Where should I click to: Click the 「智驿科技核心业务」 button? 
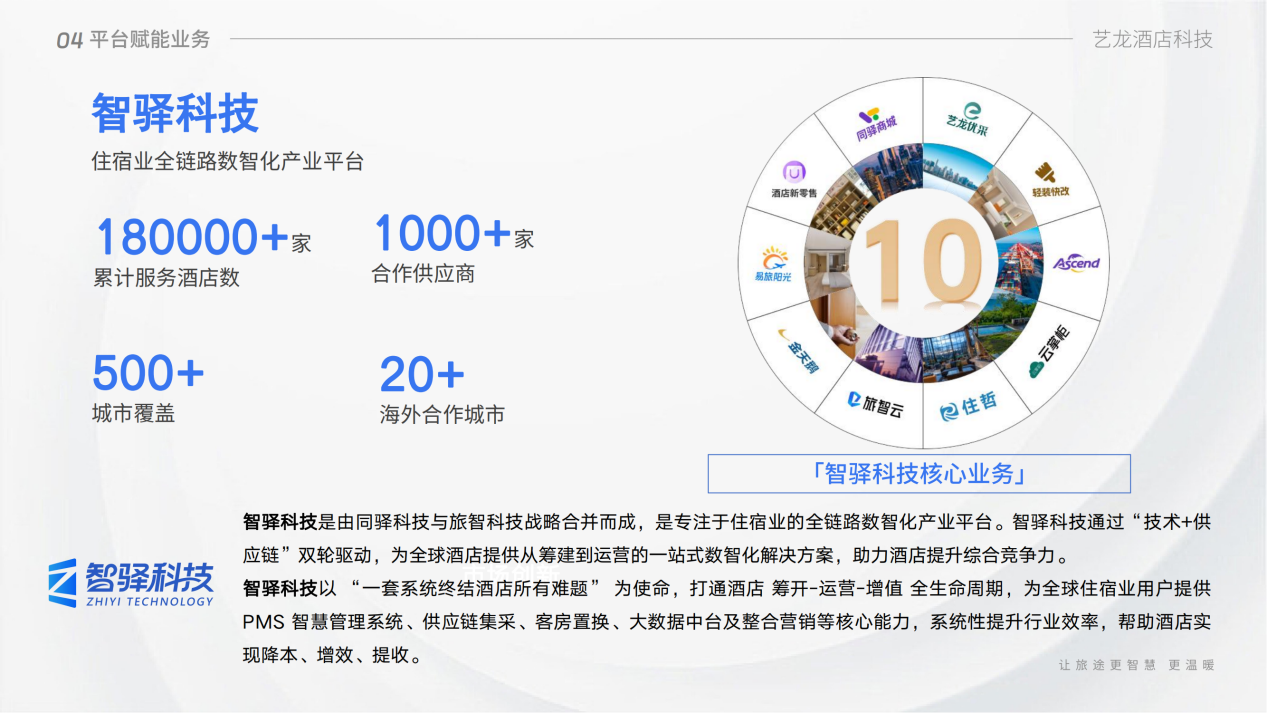point(919,473)
